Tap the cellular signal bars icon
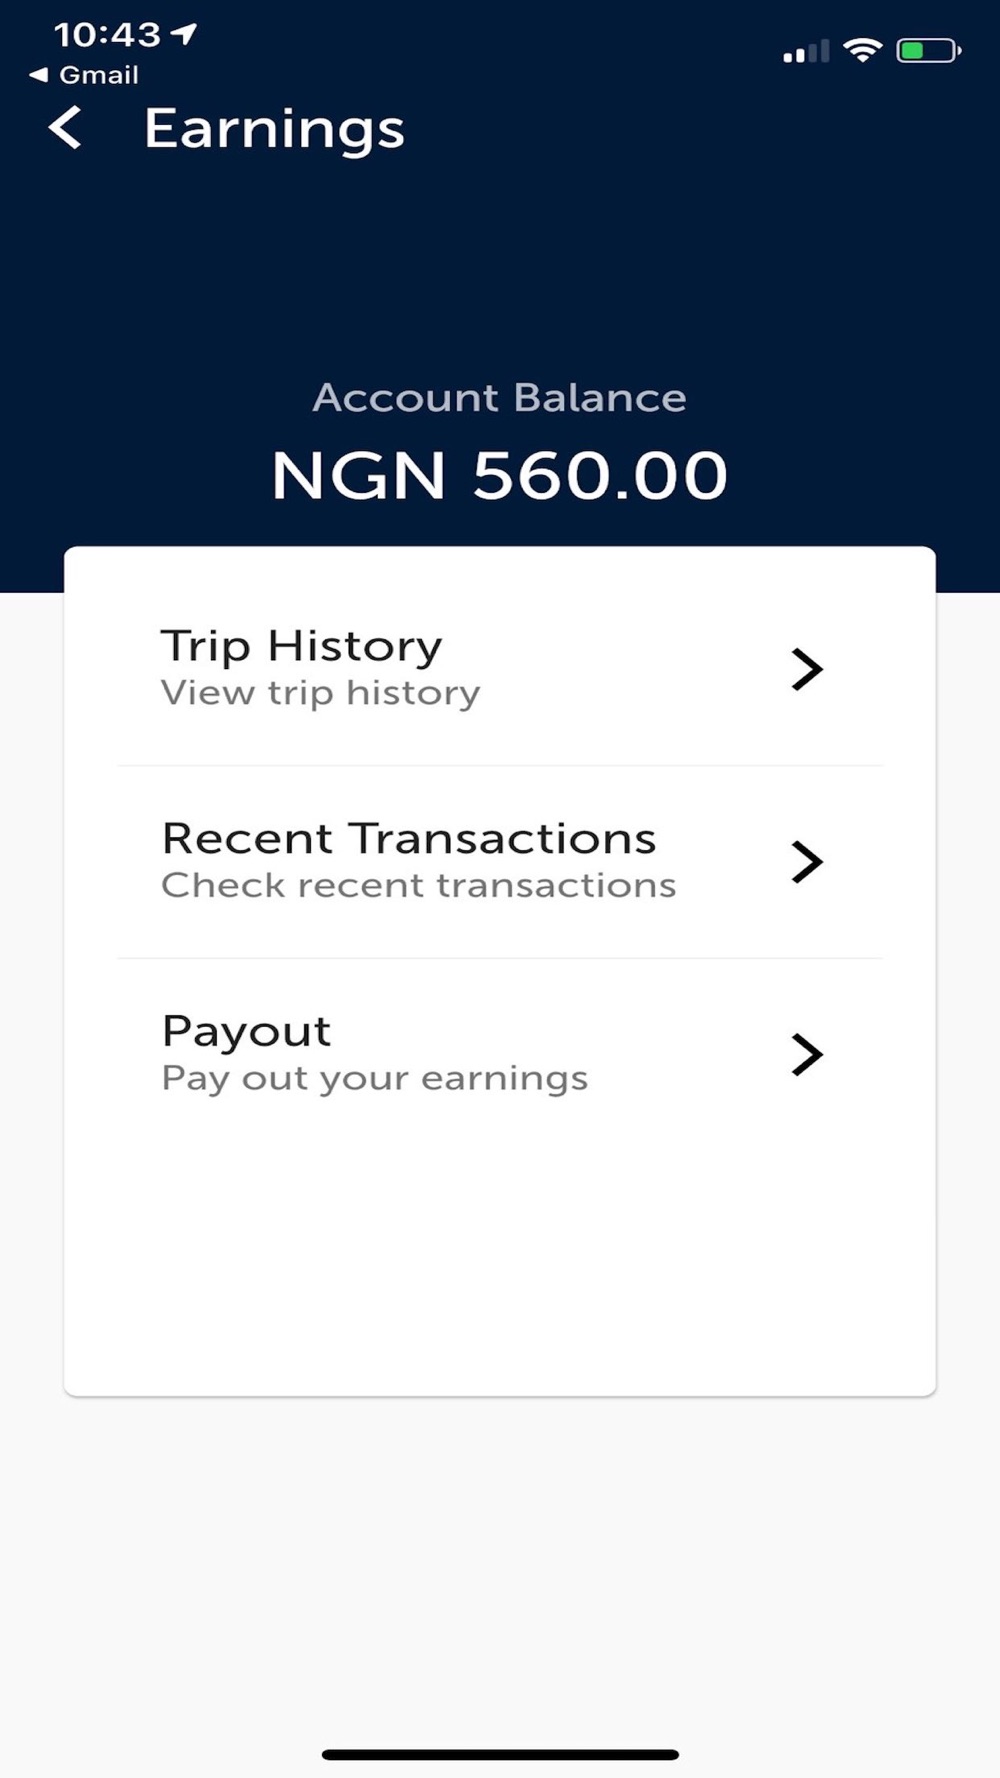Viewport: 1000px width, 1778px height. (x=806, y=51)
